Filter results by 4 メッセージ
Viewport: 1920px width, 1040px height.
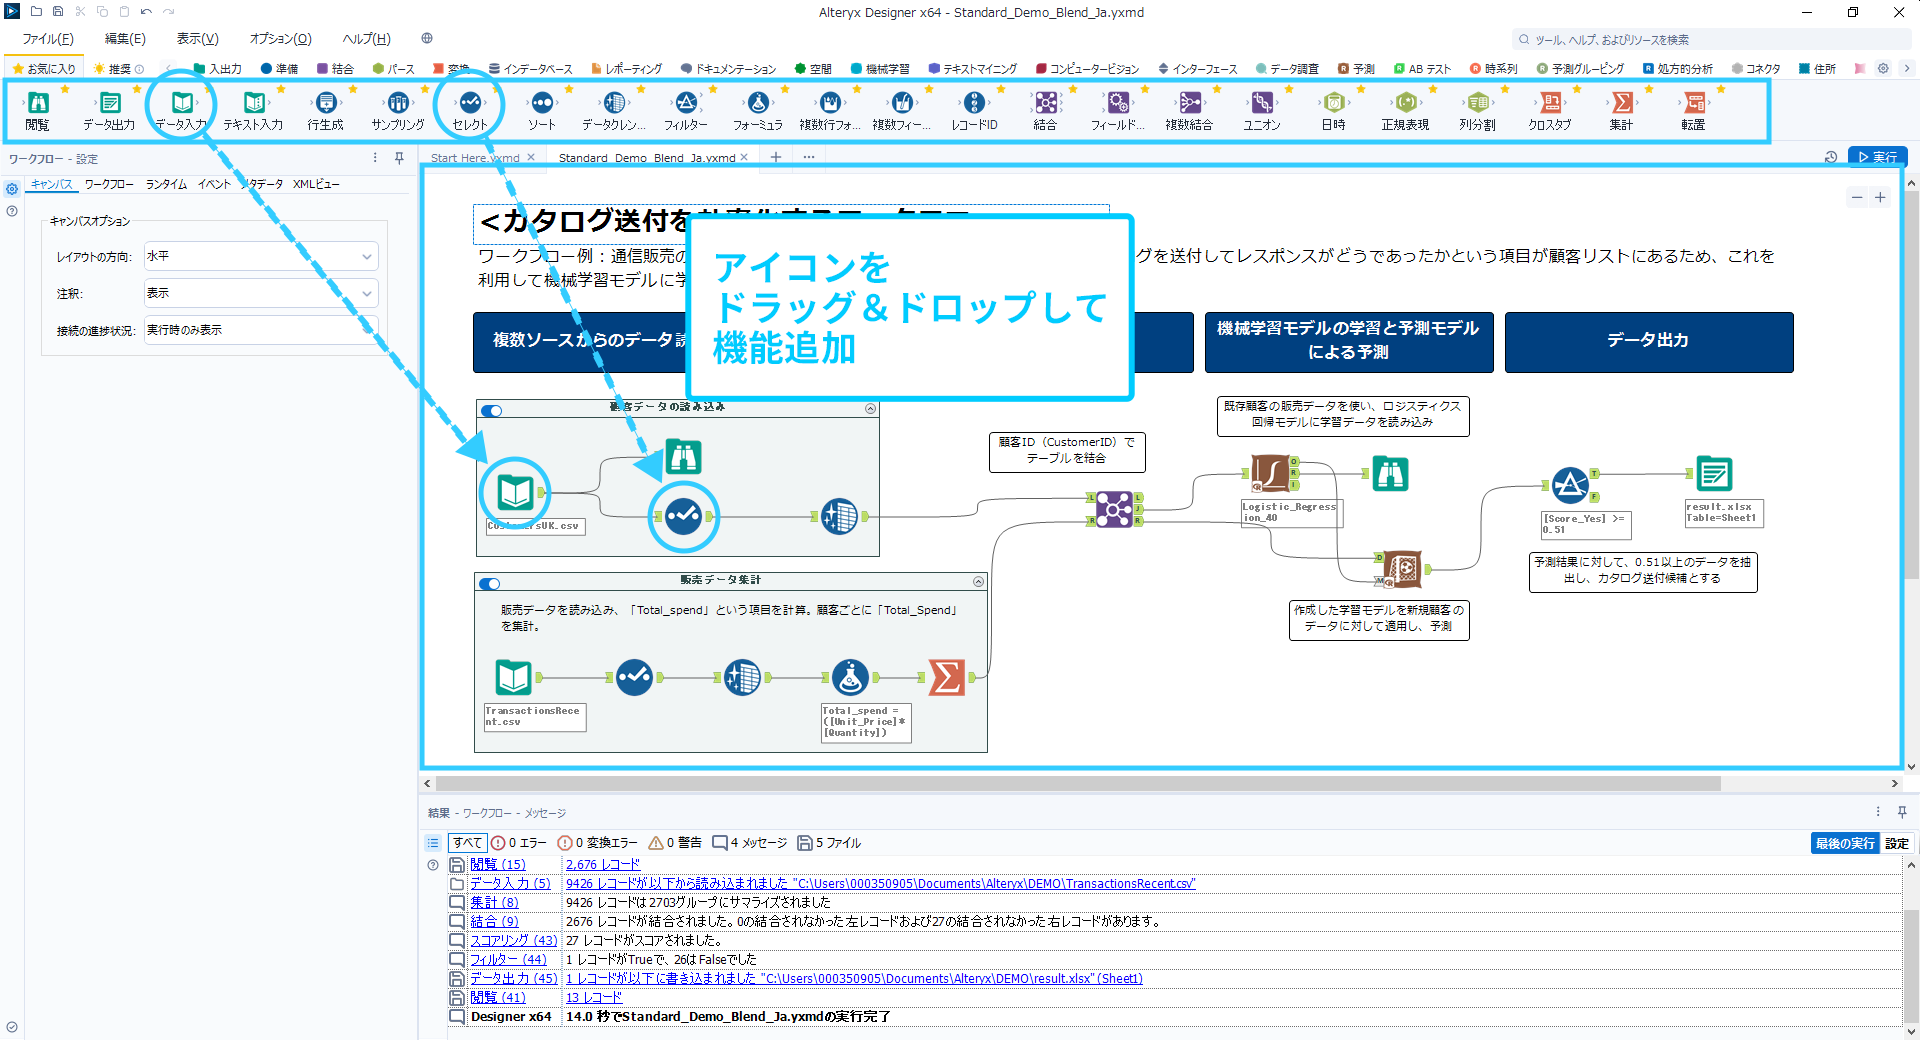pyautogui.click(x=749, y=843)
